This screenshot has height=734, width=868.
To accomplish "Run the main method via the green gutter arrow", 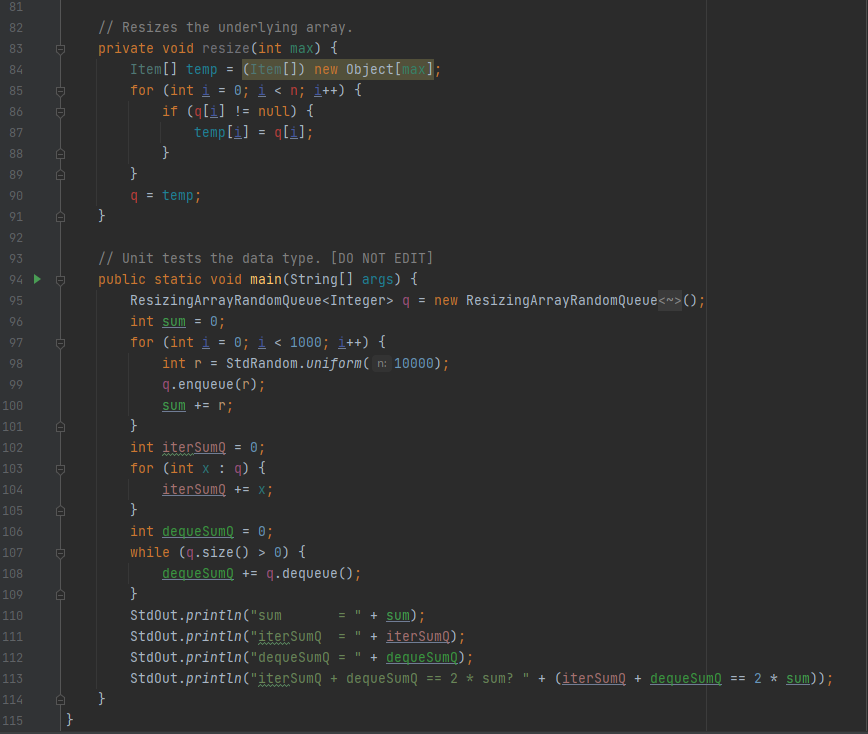I will tap(37, 279).
